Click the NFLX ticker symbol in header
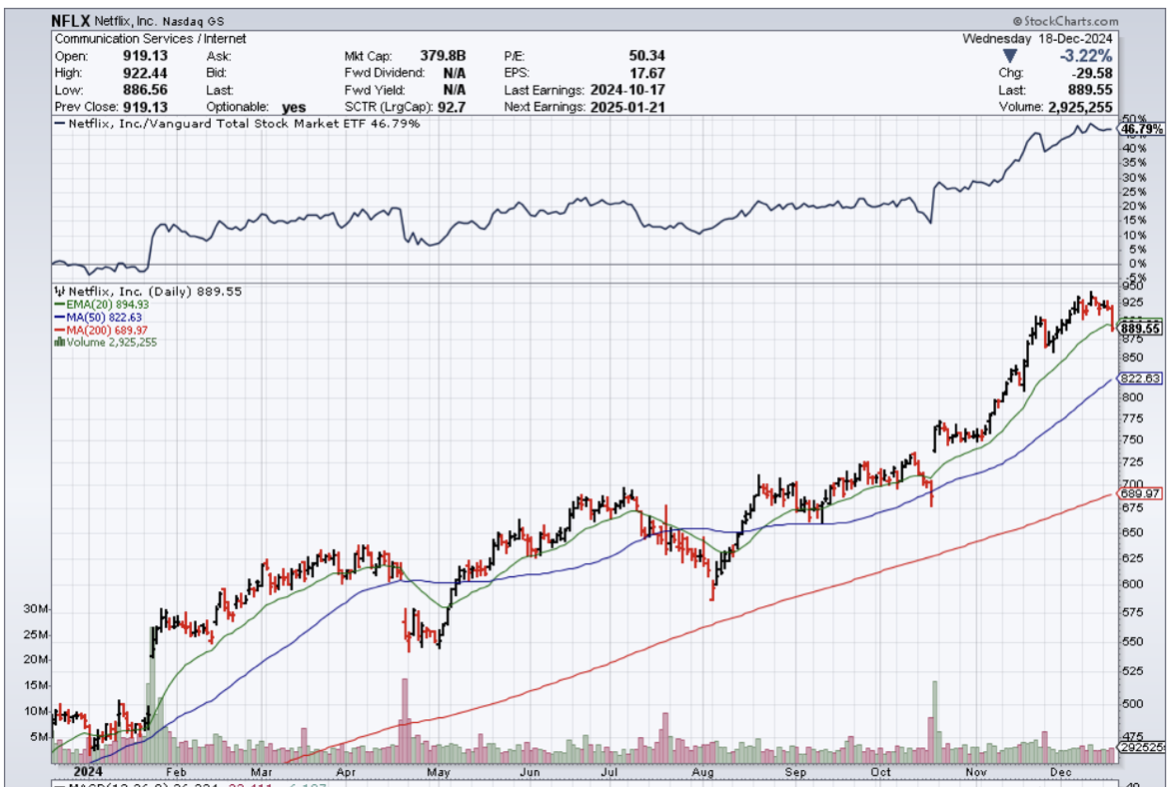This screenshot has width=1172, height=790. click(x=71, y=21)
